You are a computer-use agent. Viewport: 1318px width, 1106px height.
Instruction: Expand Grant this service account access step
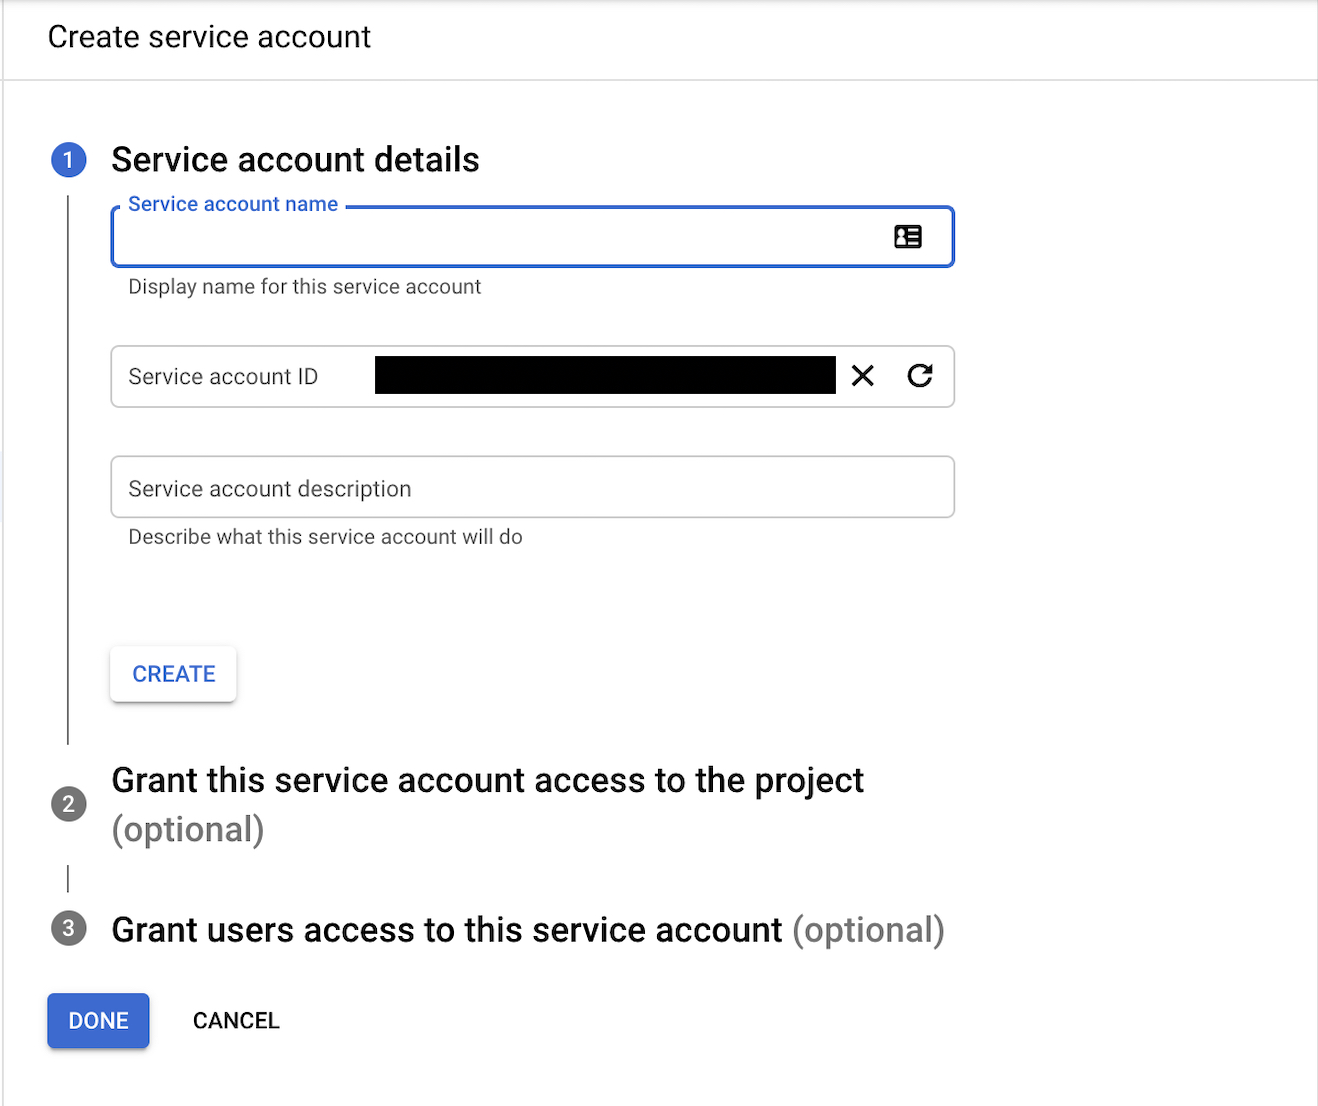point(487,781)
